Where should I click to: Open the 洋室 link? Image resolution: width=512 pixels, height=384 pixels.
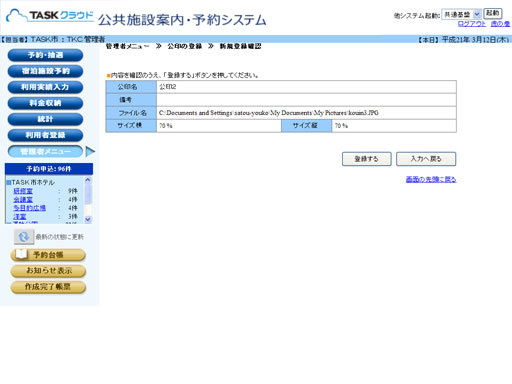click(x=20, y=216)
